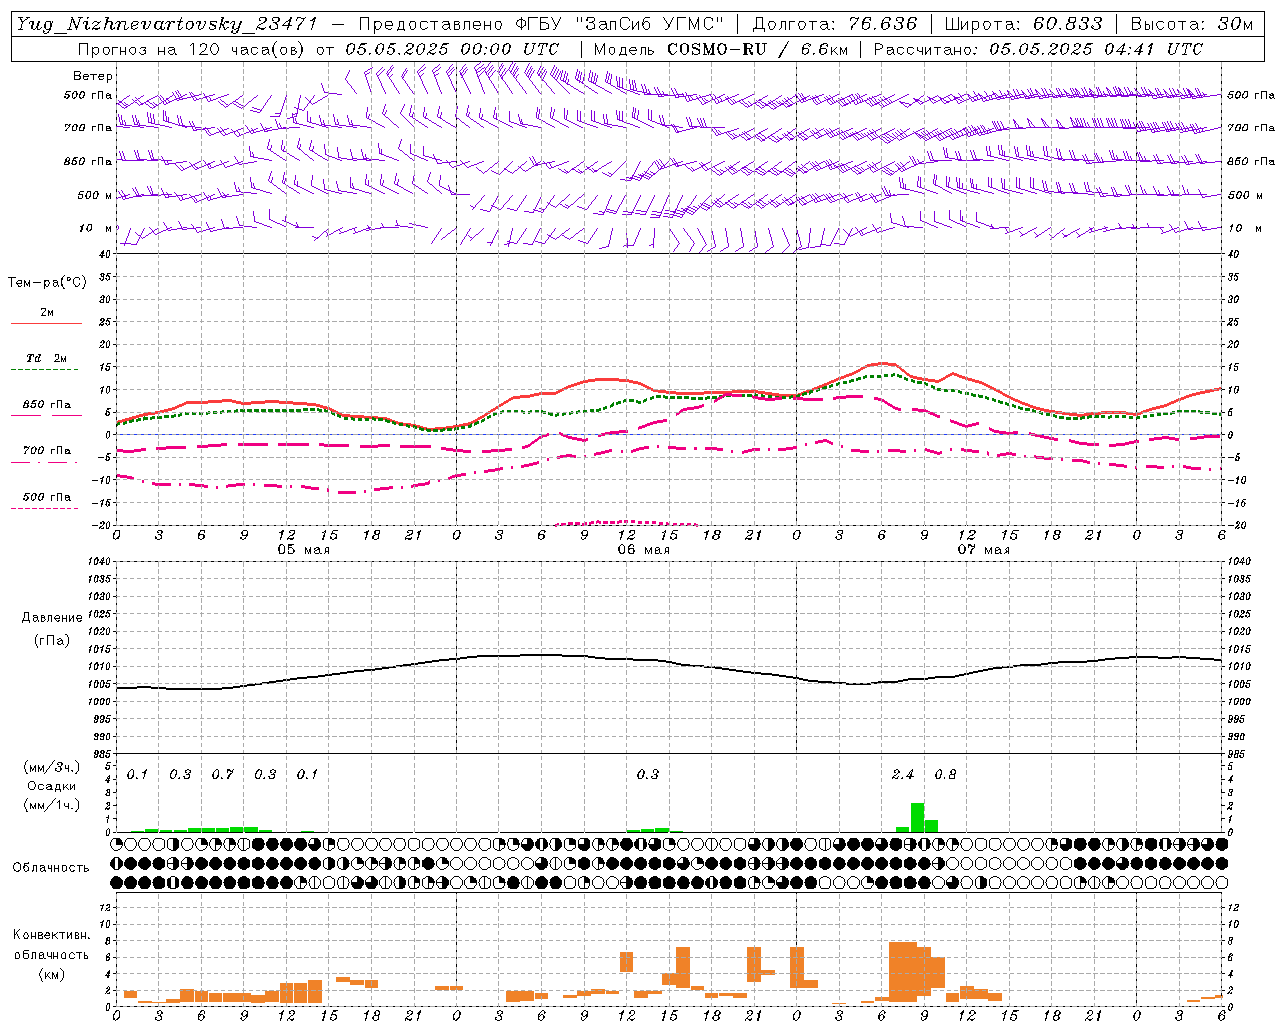Click the dashed line sample under Td 2м legend
This screenshot has height=1024, width=1280.
pyautogui.click(x=44, y=370)
